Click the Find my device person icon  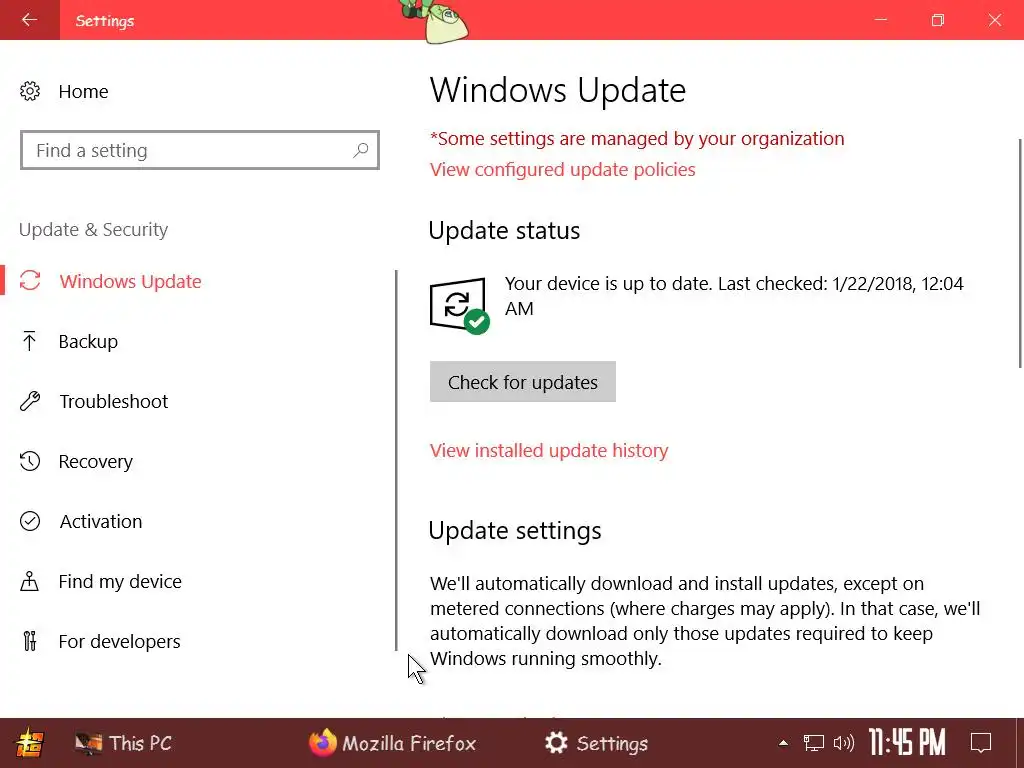tap(29, 581)
